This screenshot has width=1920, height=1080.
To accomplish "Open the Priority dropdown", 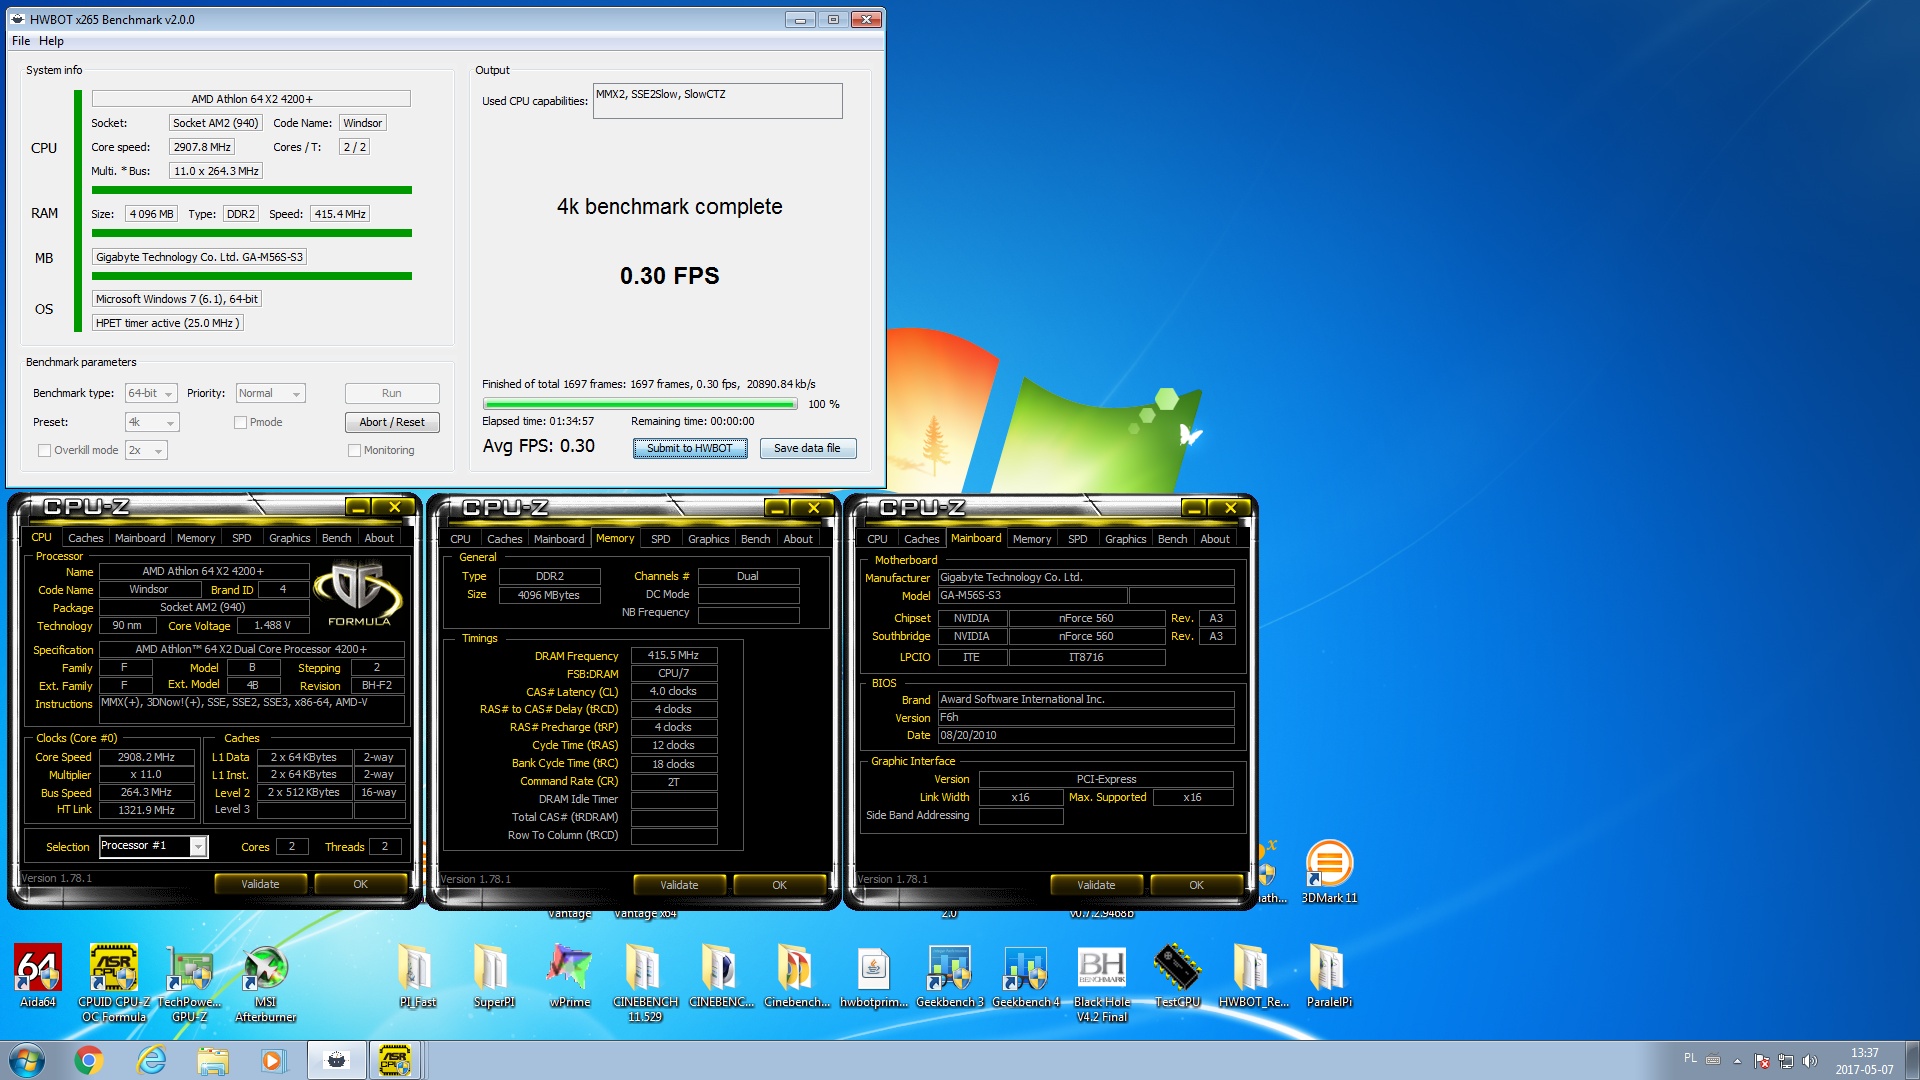I will (x=270, y=394).
